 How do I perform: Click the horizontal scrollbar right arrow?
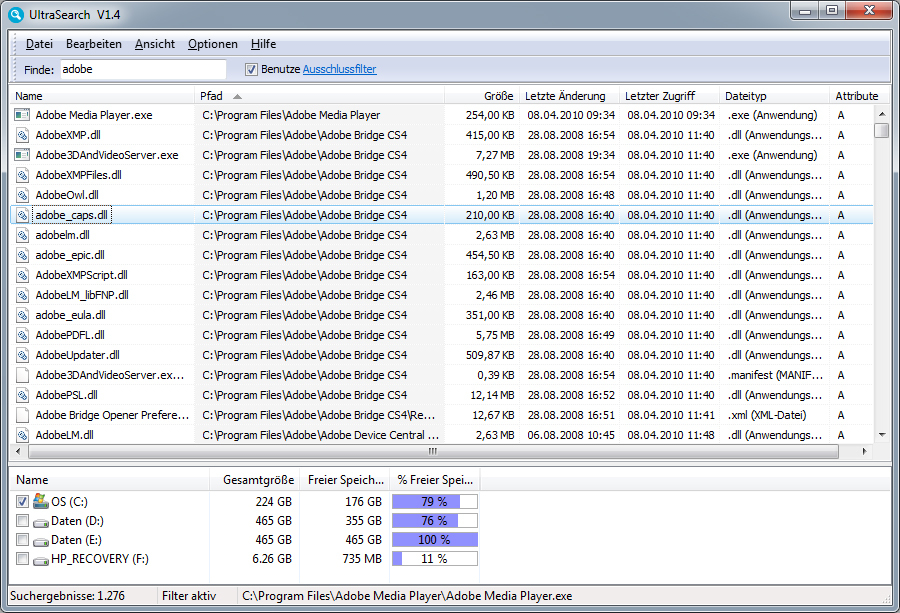864,451
